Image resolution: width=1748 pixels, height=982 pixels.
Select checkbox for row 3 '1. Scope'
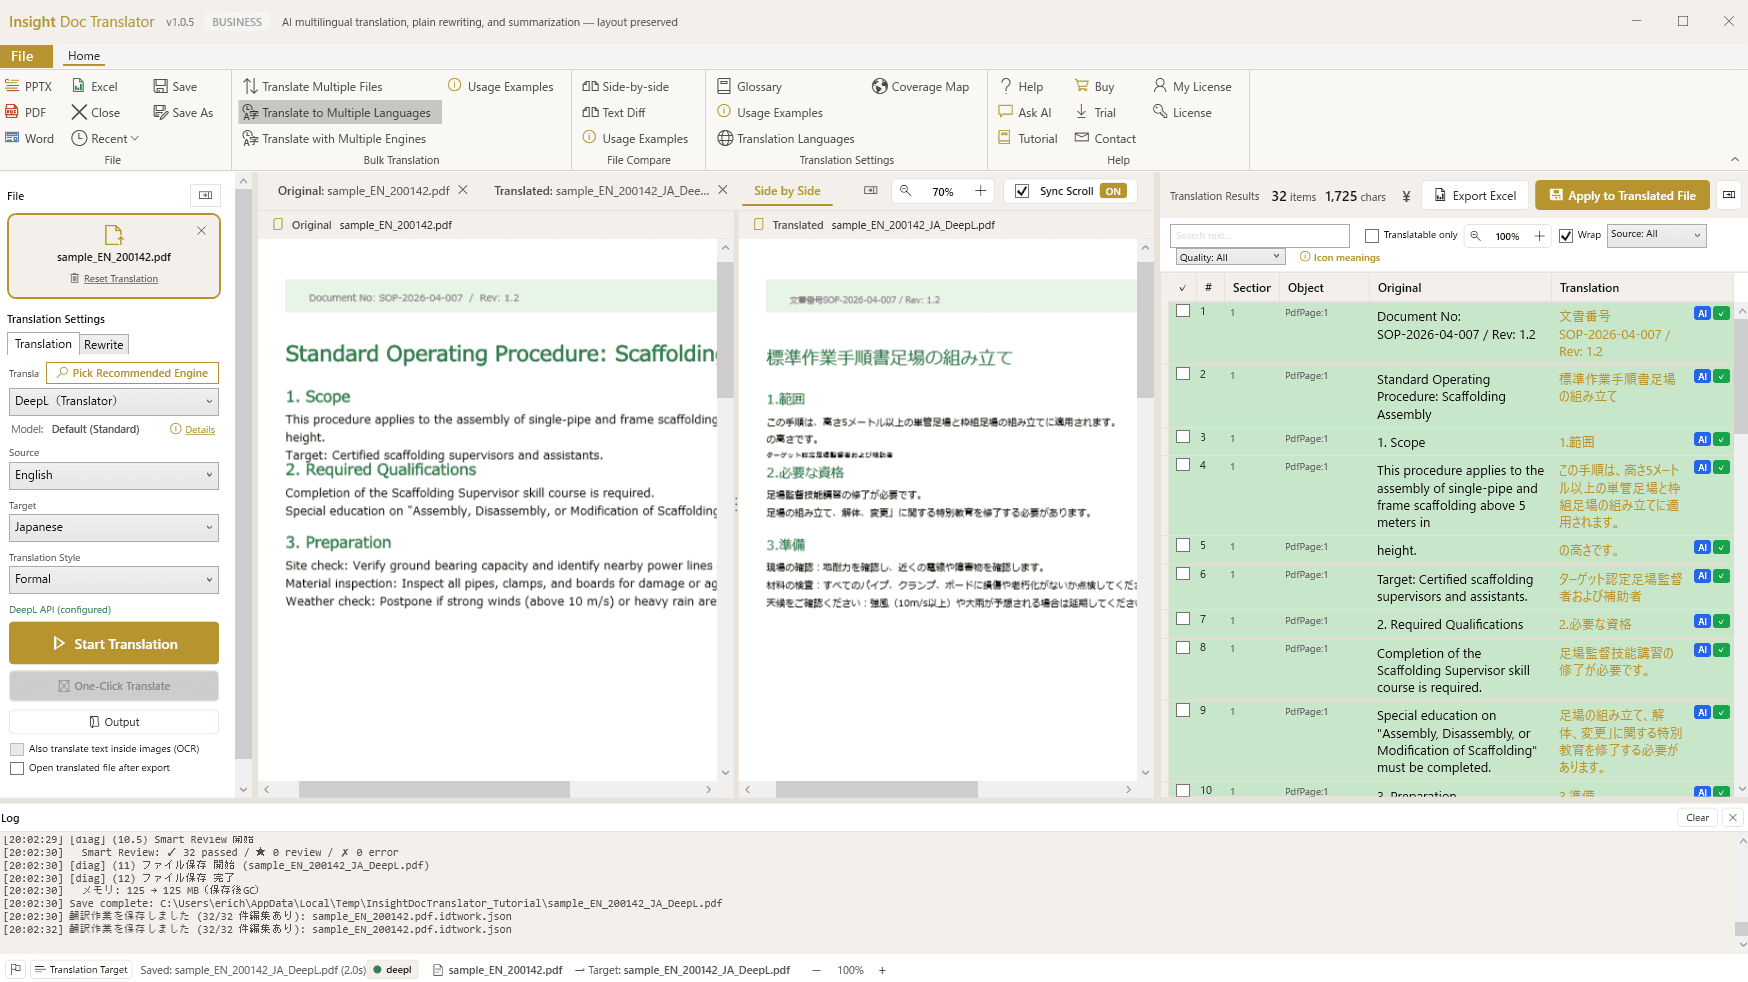click(x=1183, y=437)
